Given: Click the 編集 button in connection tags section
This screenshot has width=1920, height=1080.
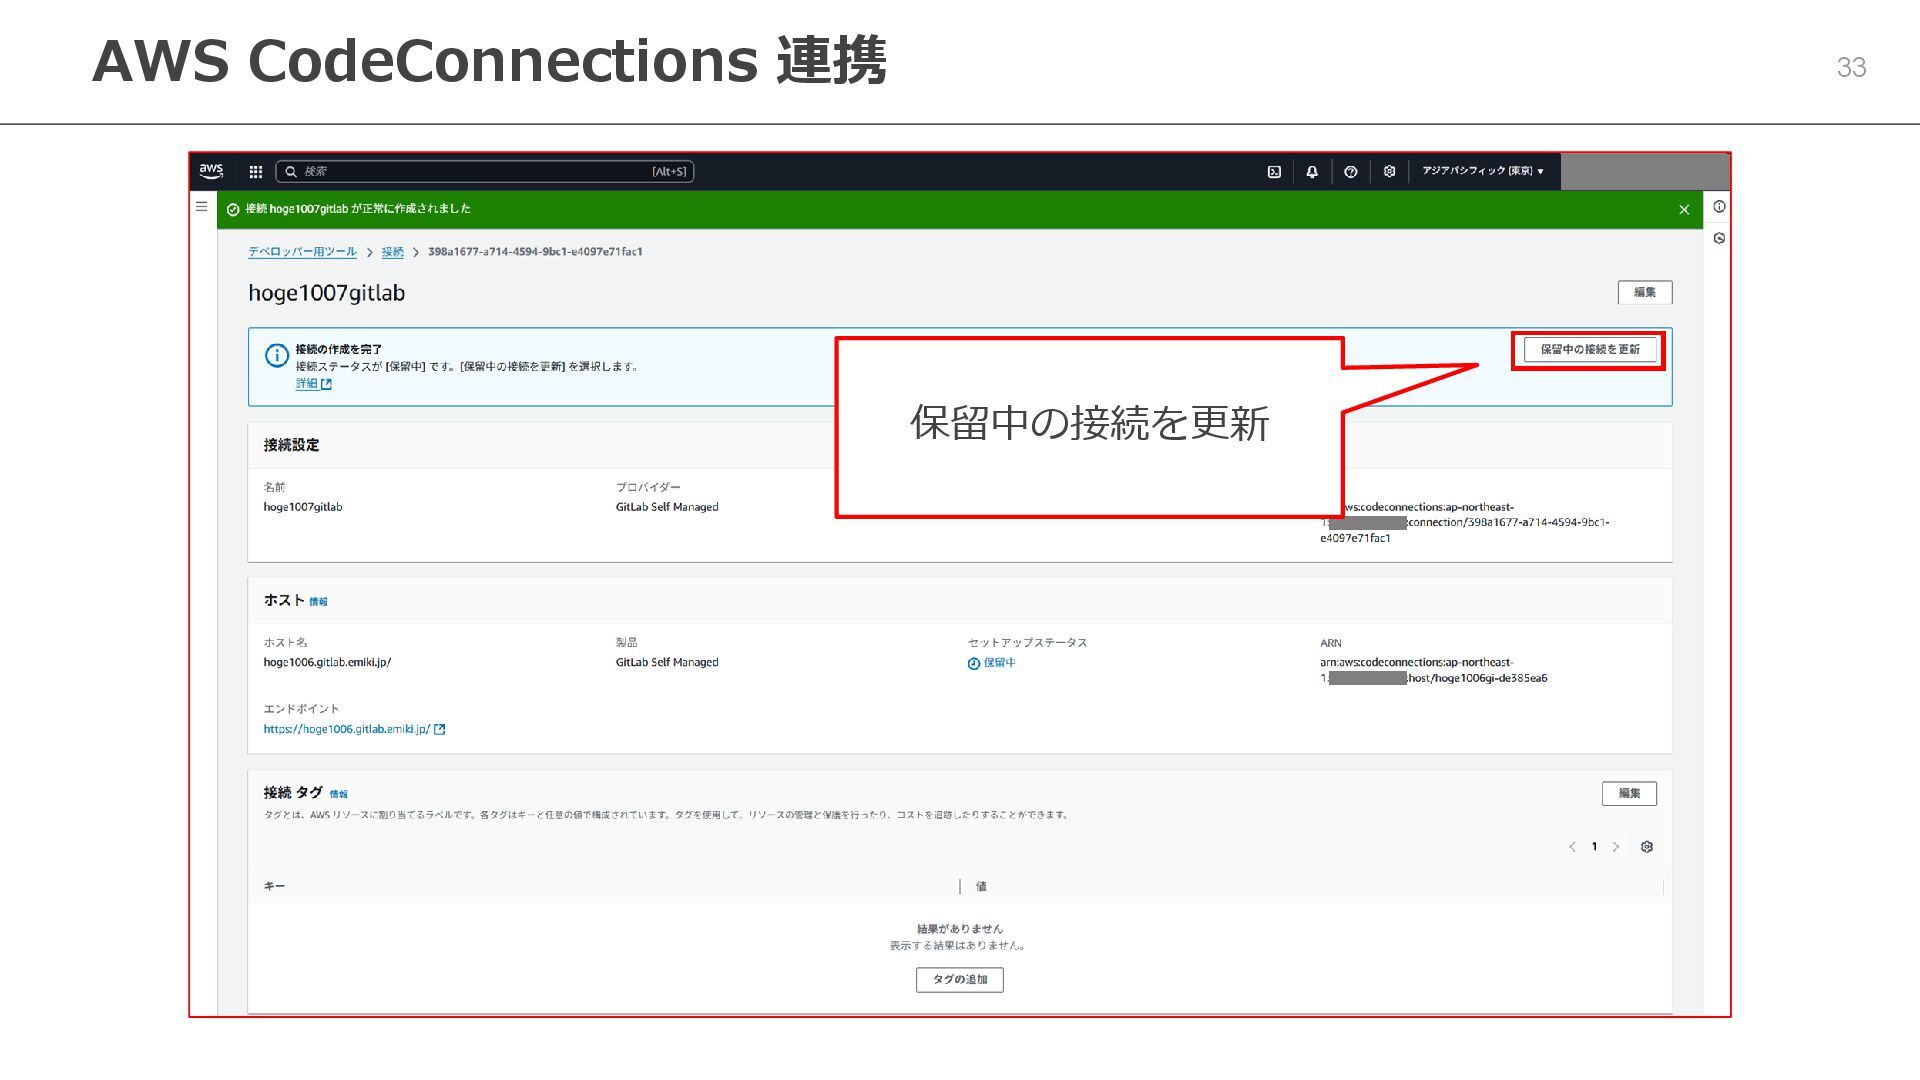Looking at the screenshot, I should pos(1629,793).
